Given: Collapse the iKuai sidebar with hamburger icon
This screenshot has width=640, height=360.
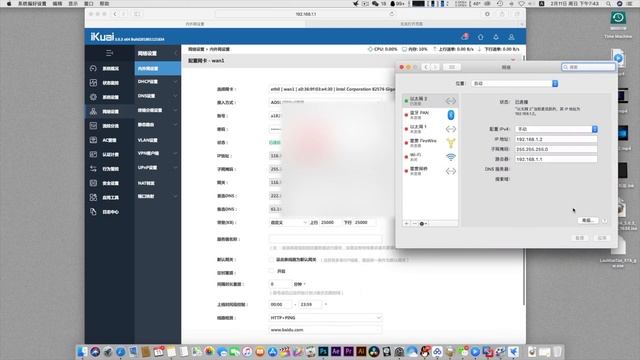Looking at the screenshot, I should click(109, 53).
